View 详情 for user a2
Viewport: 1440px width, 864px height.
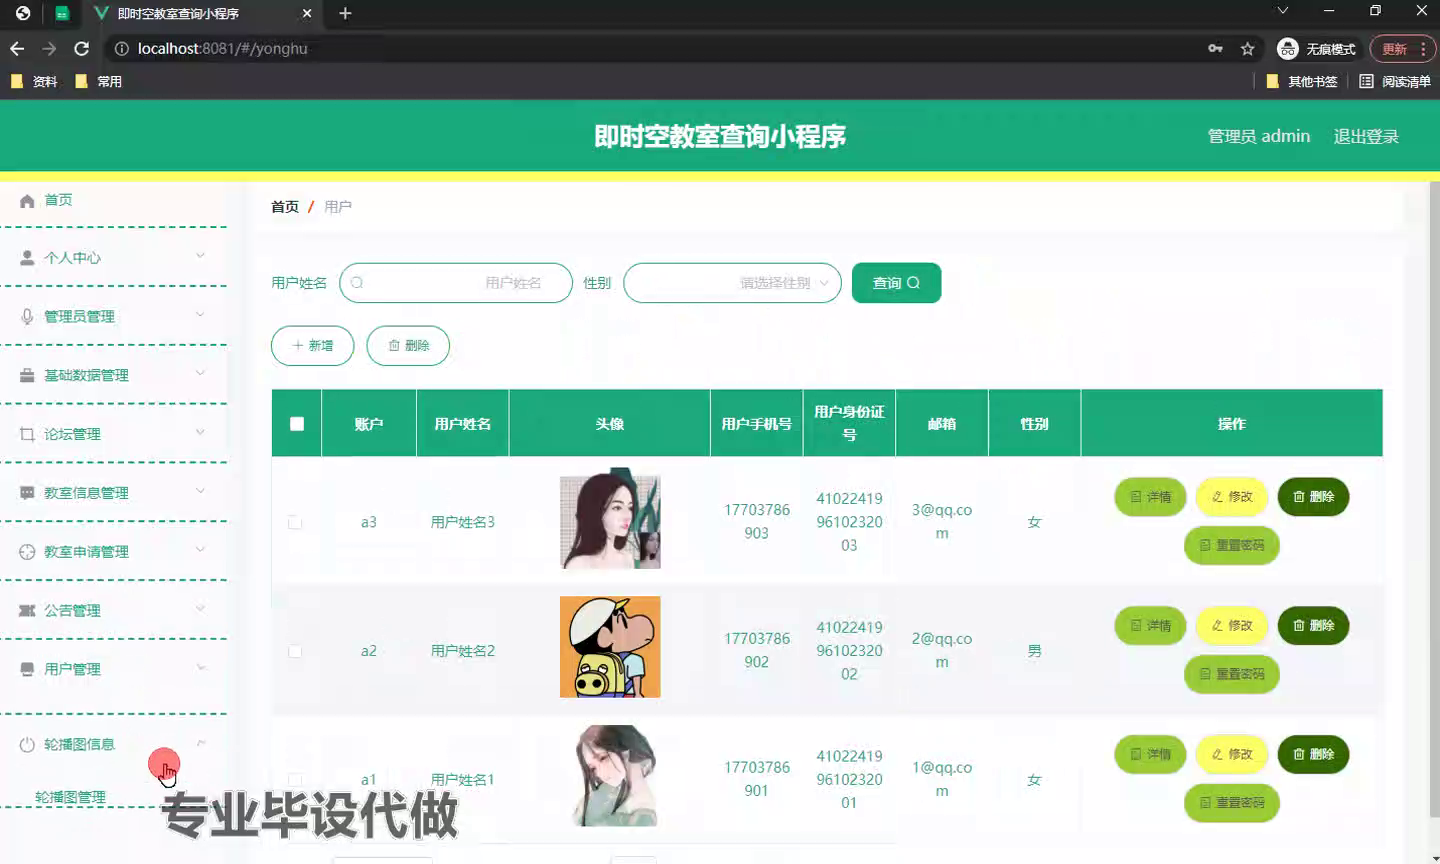coord(1150,626)
